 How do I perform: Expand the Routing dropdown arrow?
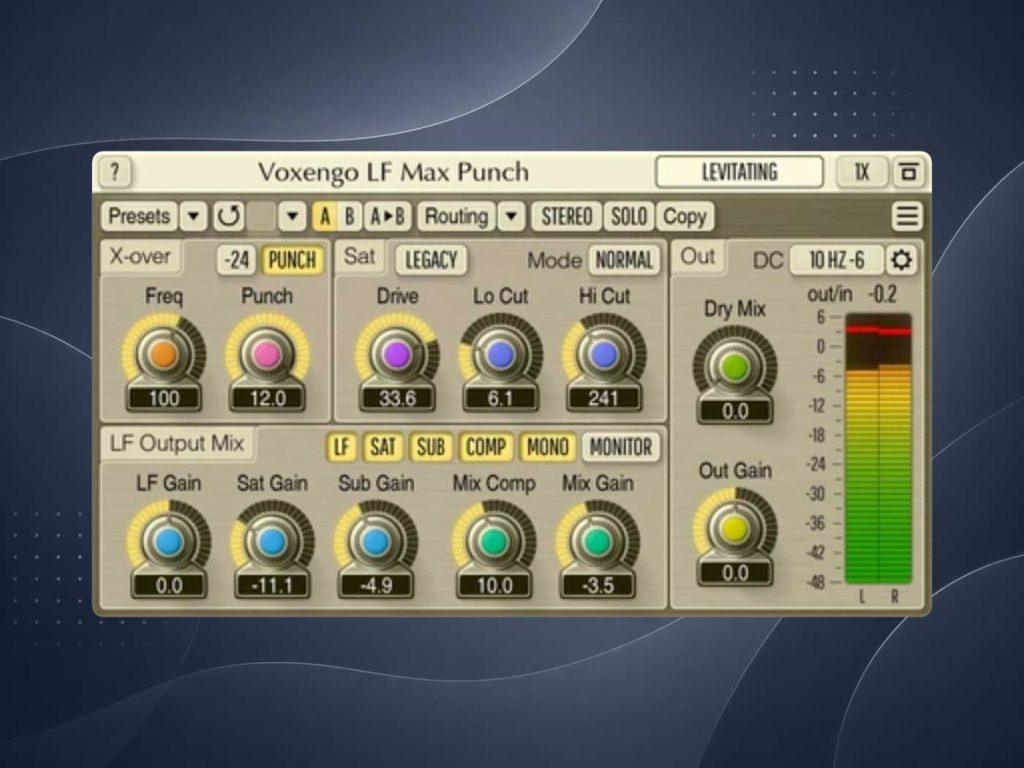coord(511,216)
